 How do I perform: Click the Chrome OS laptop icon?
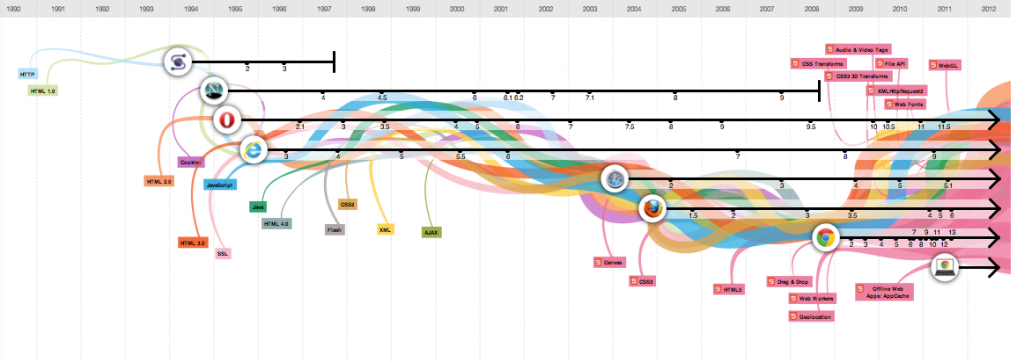point(944,267)
